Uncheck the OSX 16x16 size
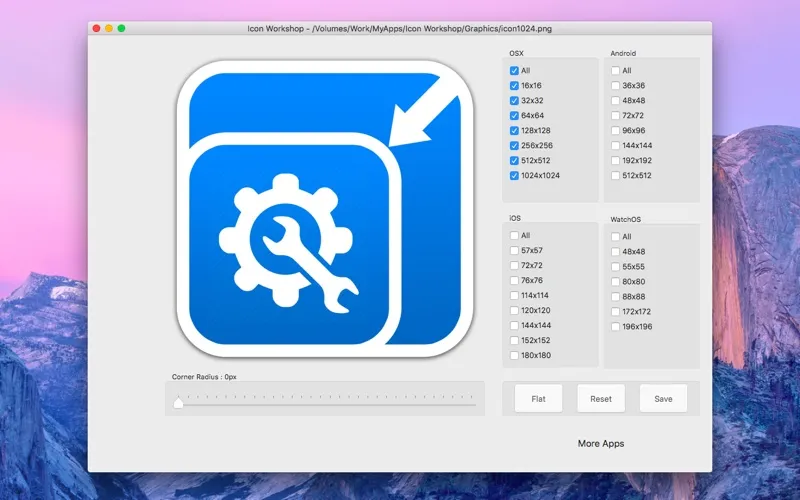This screenshot has width=800, height=500. [x=514, y=86]
